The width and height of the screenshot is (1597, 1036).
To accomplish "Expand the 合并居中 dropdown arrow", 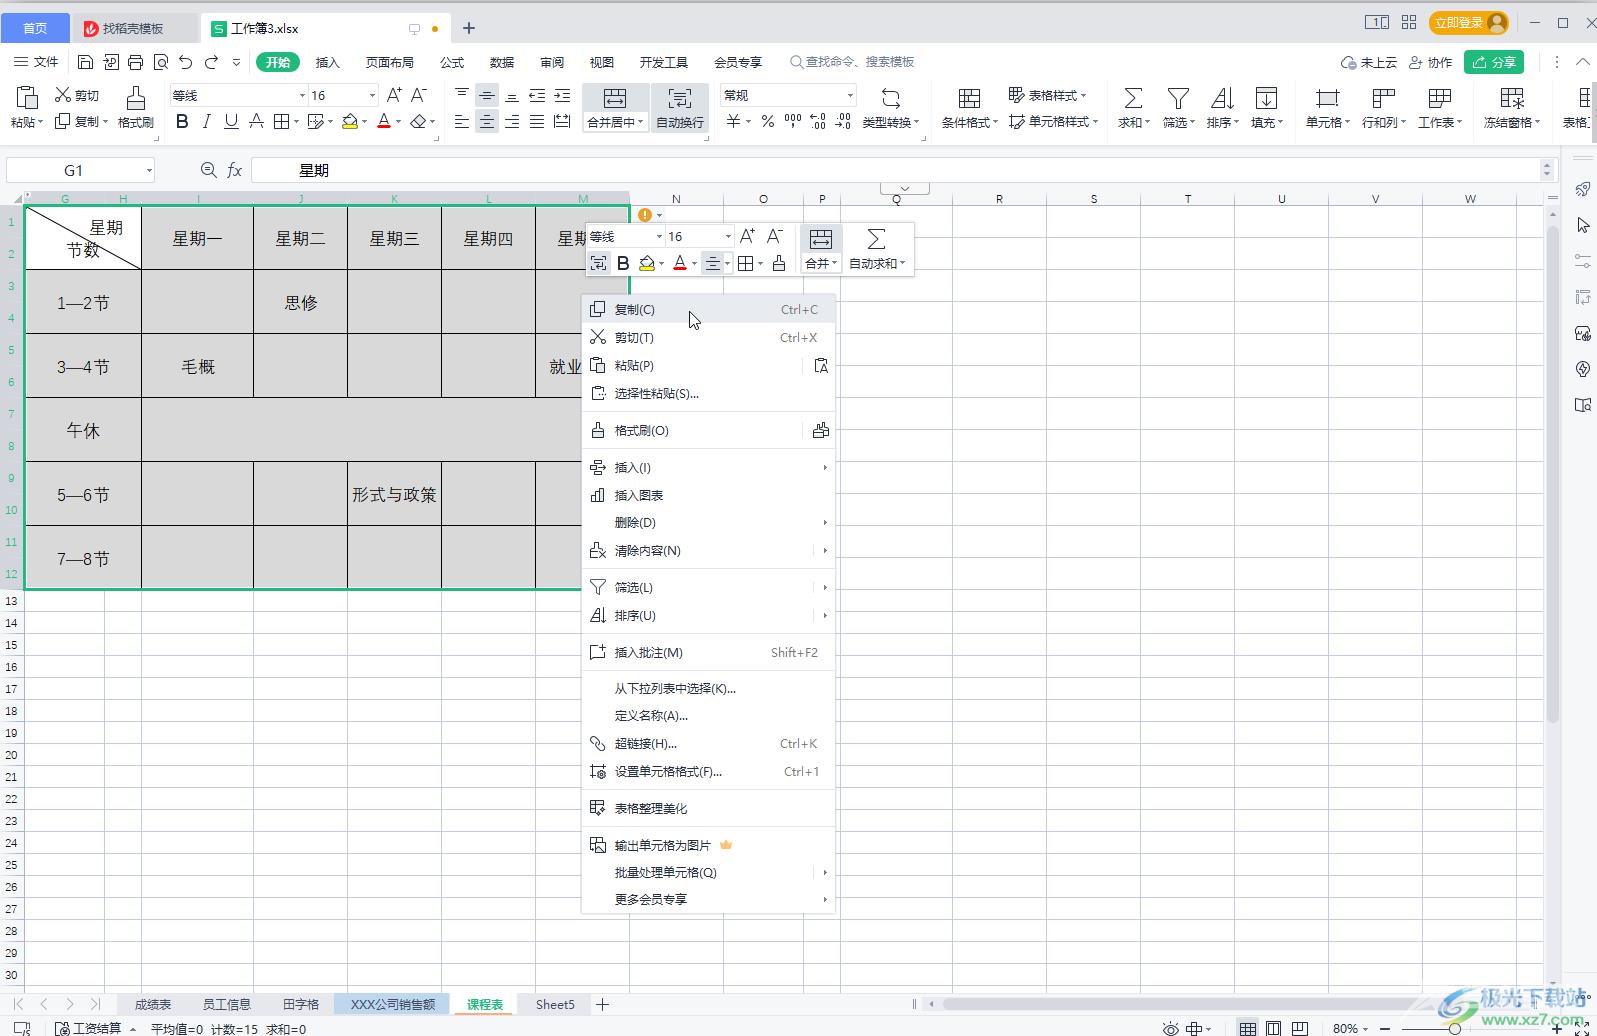I will click(x=641, y=122).
